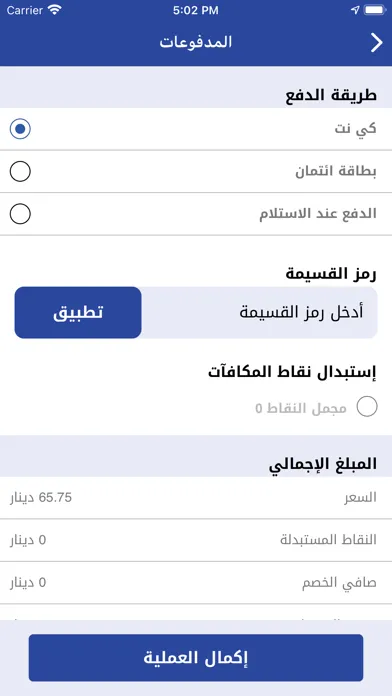Click the إكمال العملية complete button
Screen dimensions: 392x696
[x=196, y=658]
